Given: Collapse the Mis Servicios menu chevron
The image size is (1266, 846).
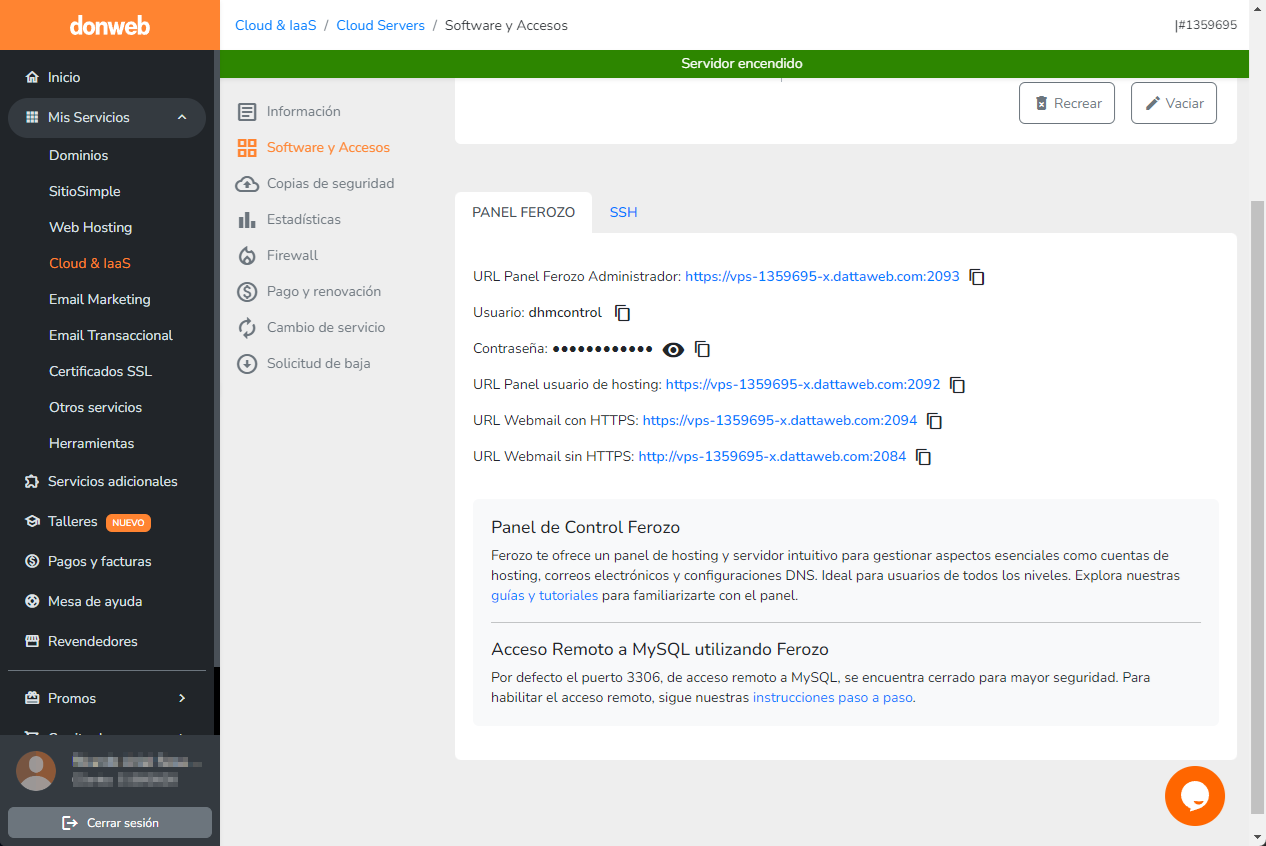Looking at the screenshot, I should tap(182, 117).
